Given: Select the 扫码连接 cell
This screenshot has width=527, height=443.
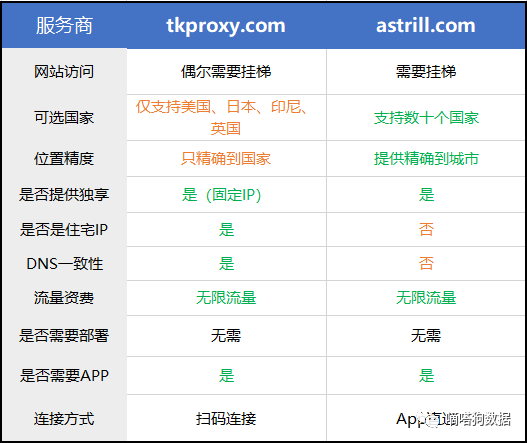Looking at the screenshot, I should 226,418.
